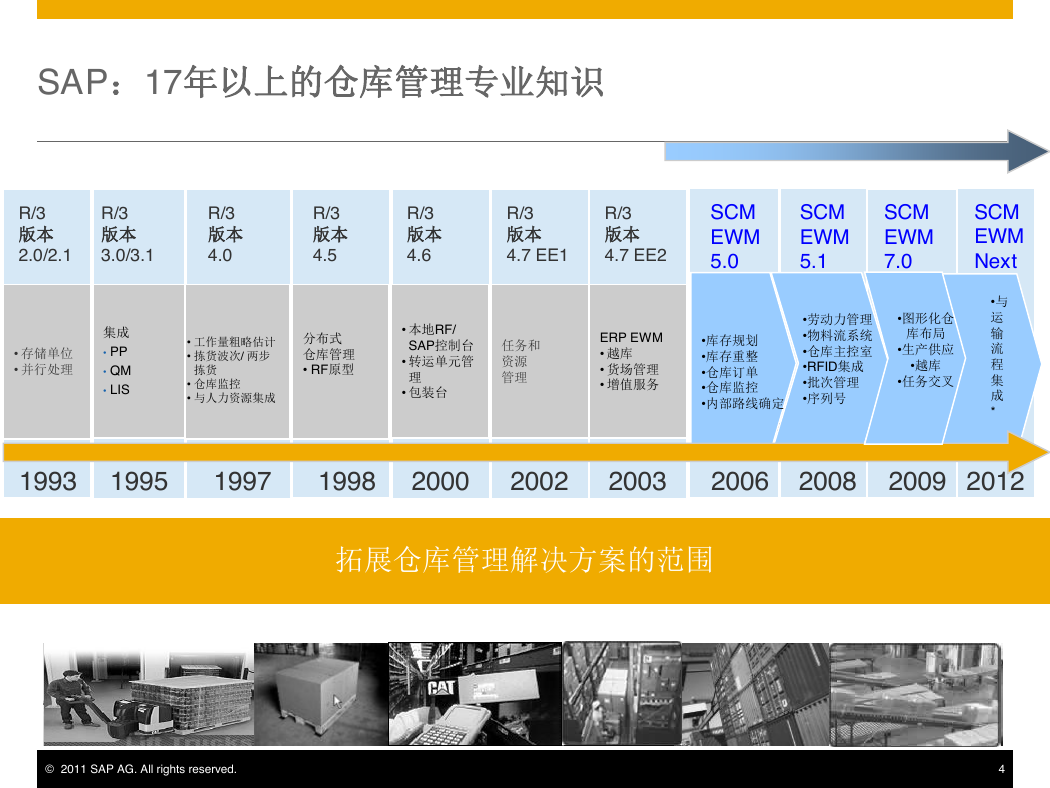Screen dimensions: 1050x788
Task: Click the 库存规划 bullet in EWM 5.0
Action: point(729,340)
